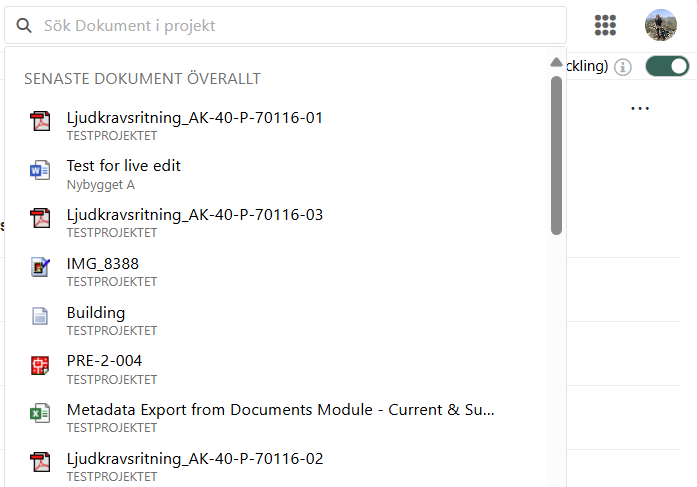The width and height of the screenshot is (697, 487).
Task: Click PDF icon of Ljudkravsritning_AK-40-P-70116-01
Action: click(x=40, y=121)
